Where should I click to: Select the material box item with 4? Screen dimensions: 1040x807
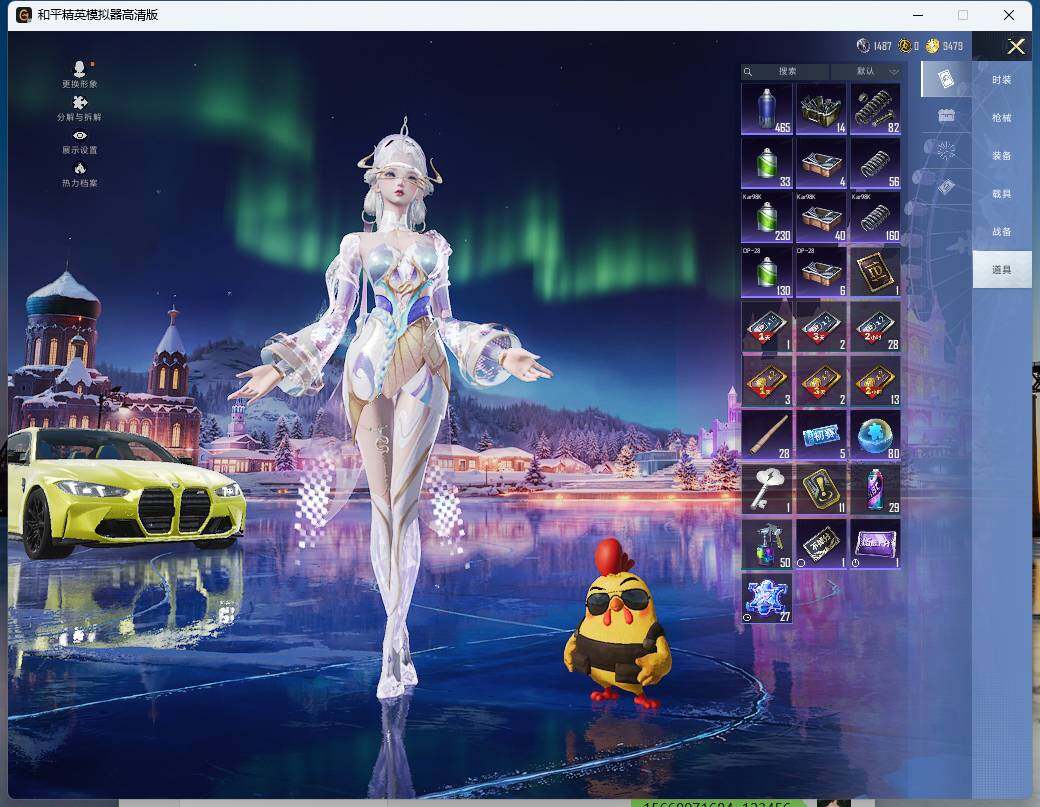tap(821, 163)
